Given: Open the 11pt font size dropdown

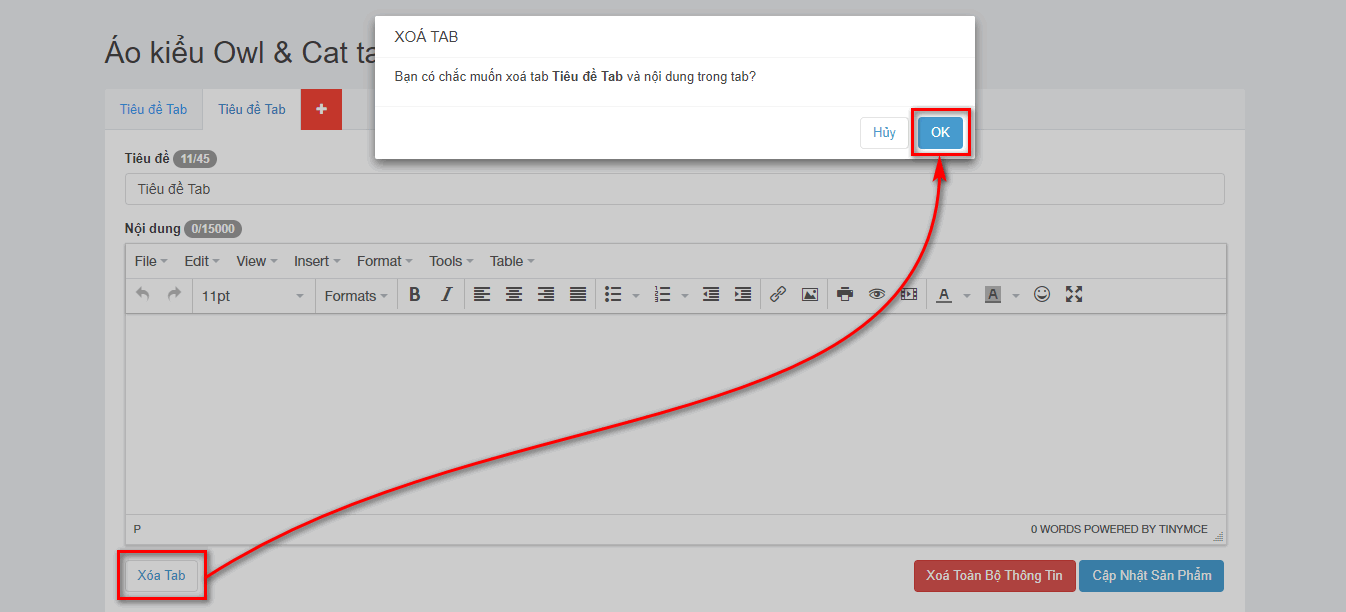Looking at the screenshot, I should (252, 296).
